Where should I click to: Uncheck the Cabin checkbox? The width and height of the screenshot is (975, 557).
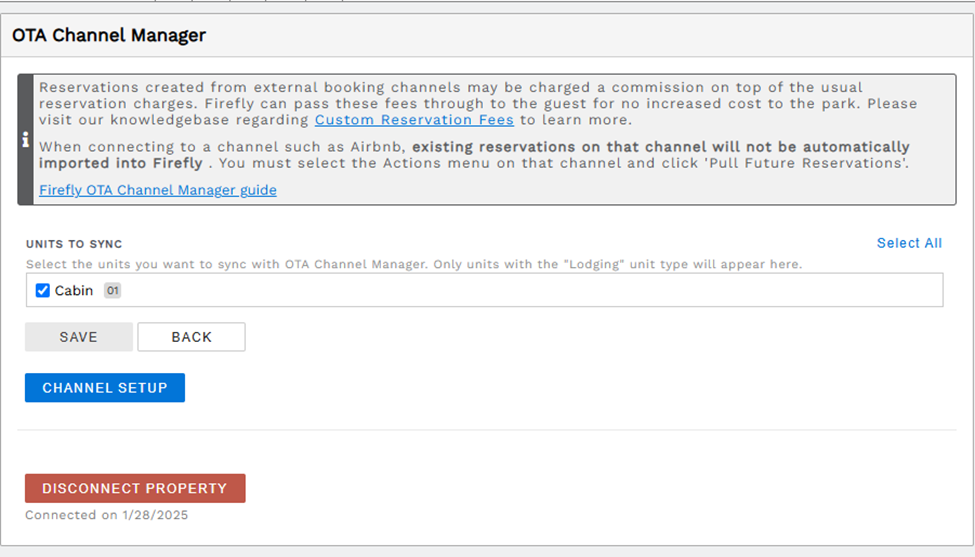point(42,290)
